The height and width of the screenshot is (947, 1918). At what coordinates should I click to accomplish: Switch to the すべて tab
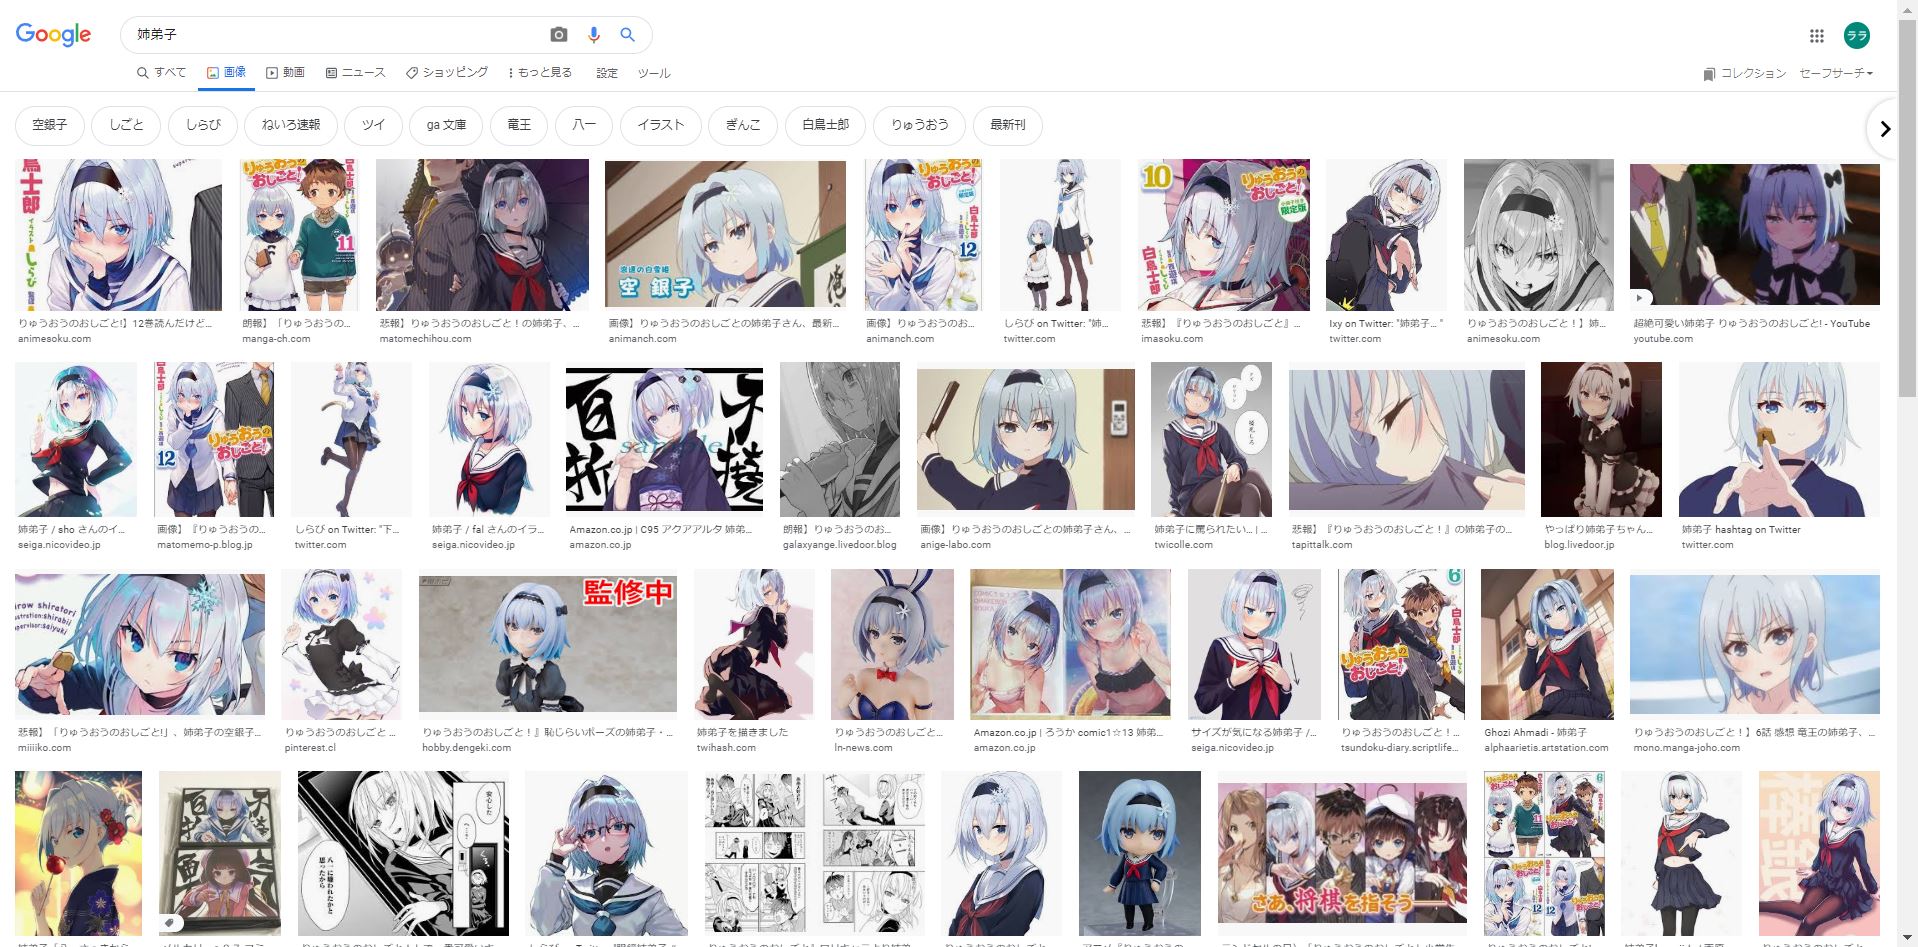[162, 72]
